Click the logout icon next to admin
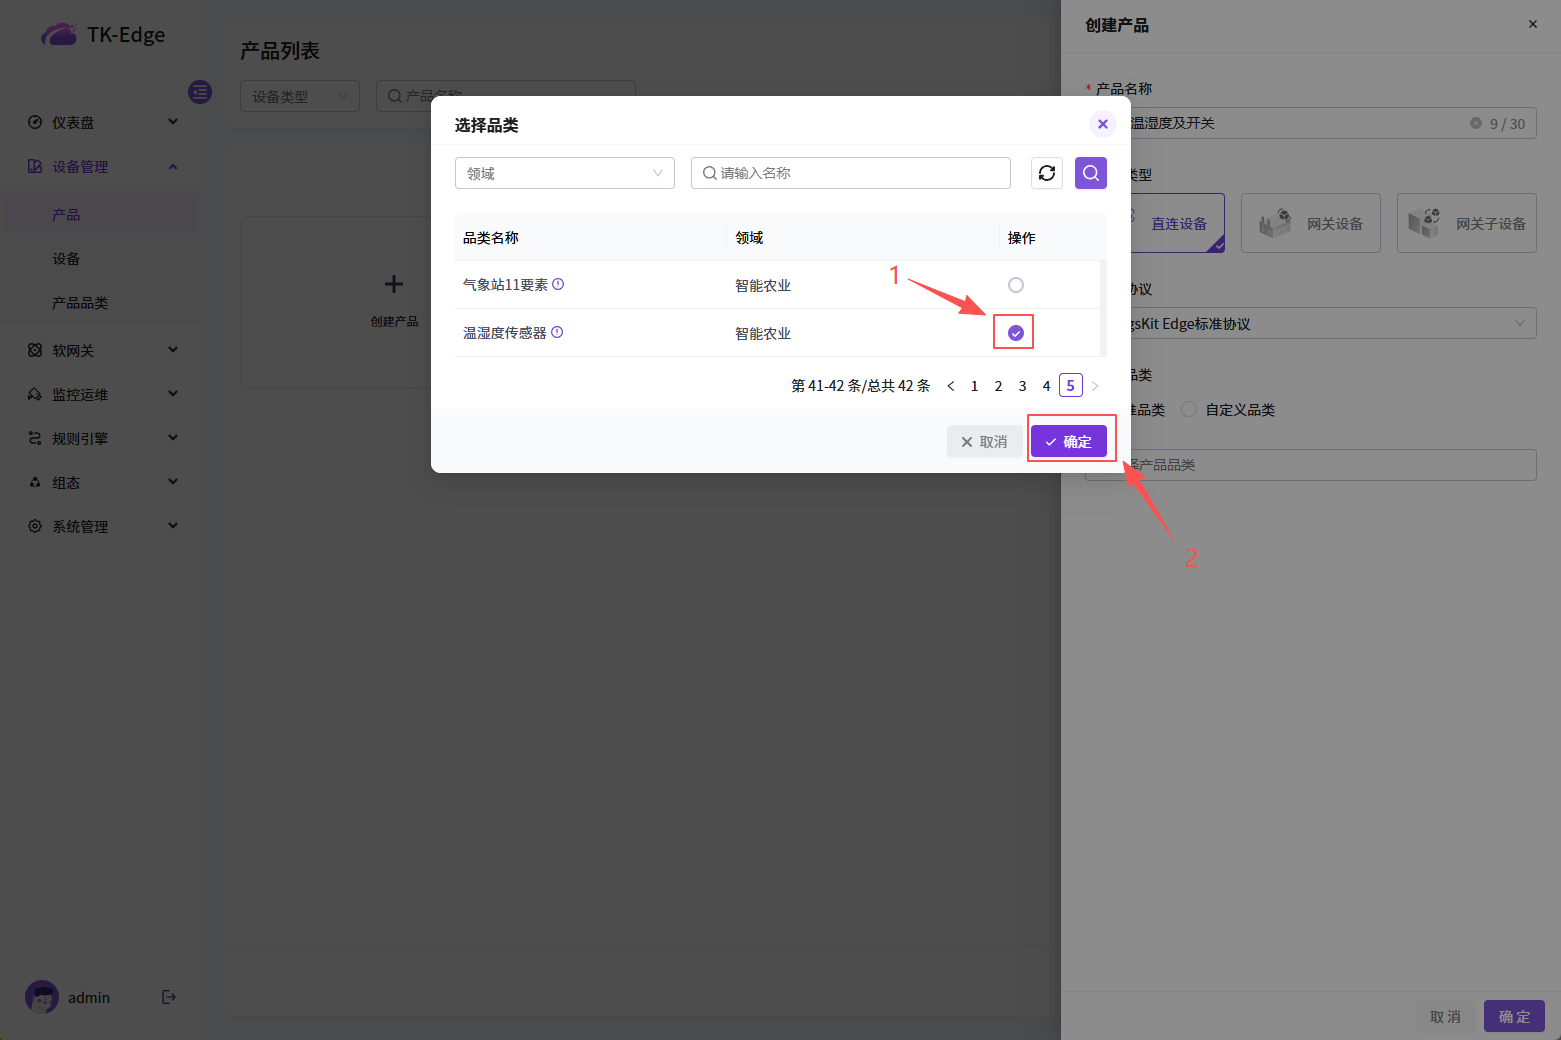 169,997
